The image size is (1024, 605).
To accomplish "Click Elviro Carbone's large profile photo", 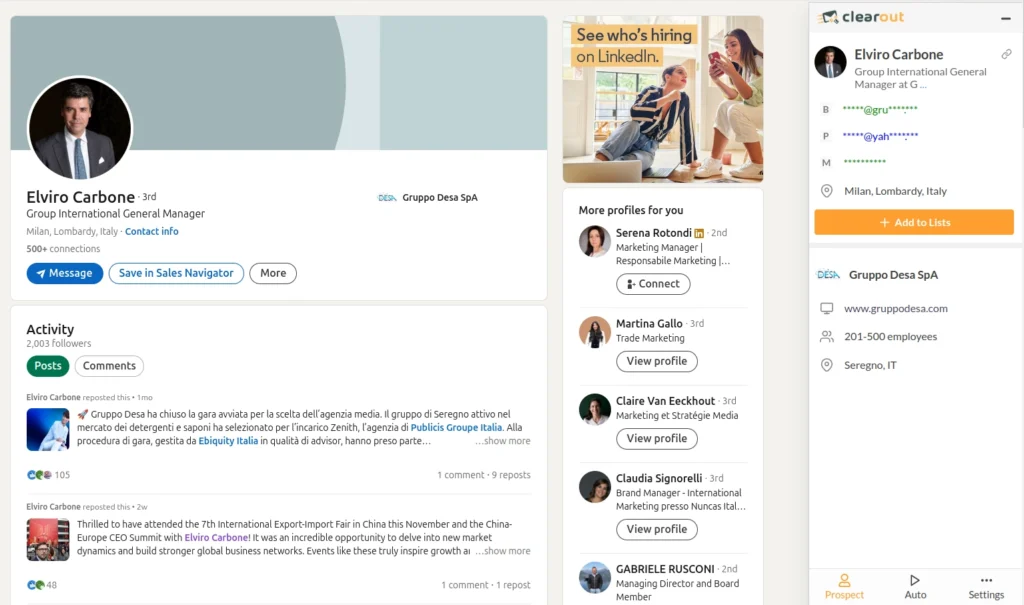I will coord(80,128).
